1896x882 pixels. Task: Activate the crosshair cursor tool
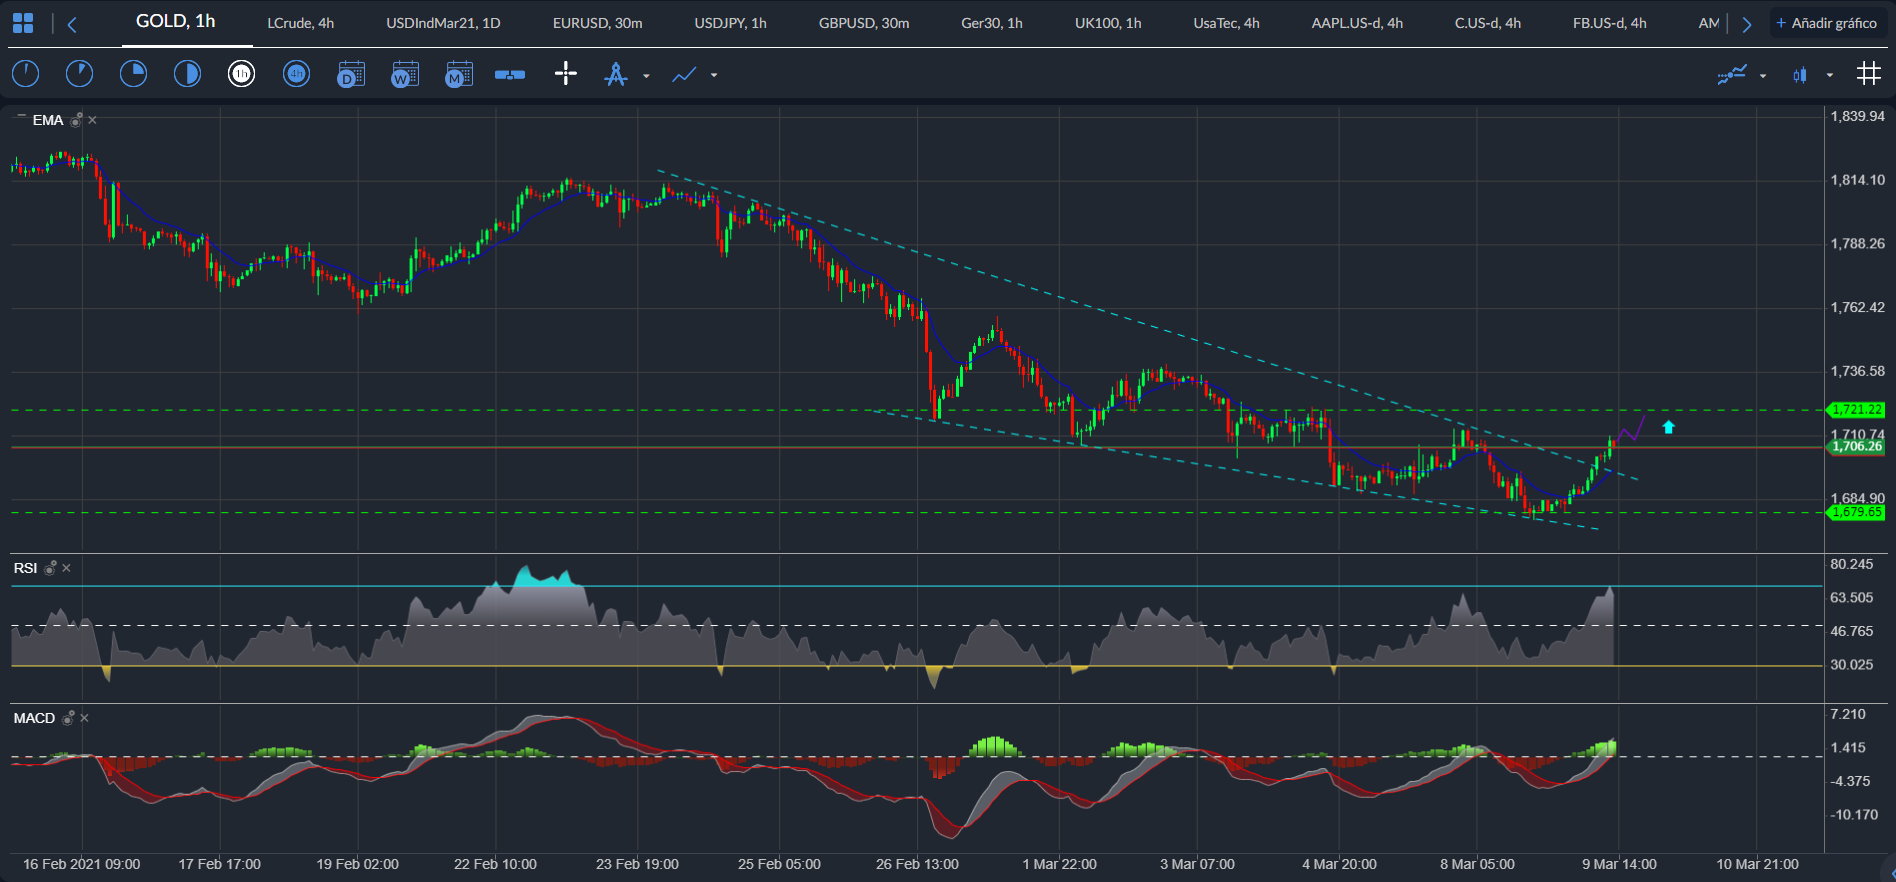566,74
